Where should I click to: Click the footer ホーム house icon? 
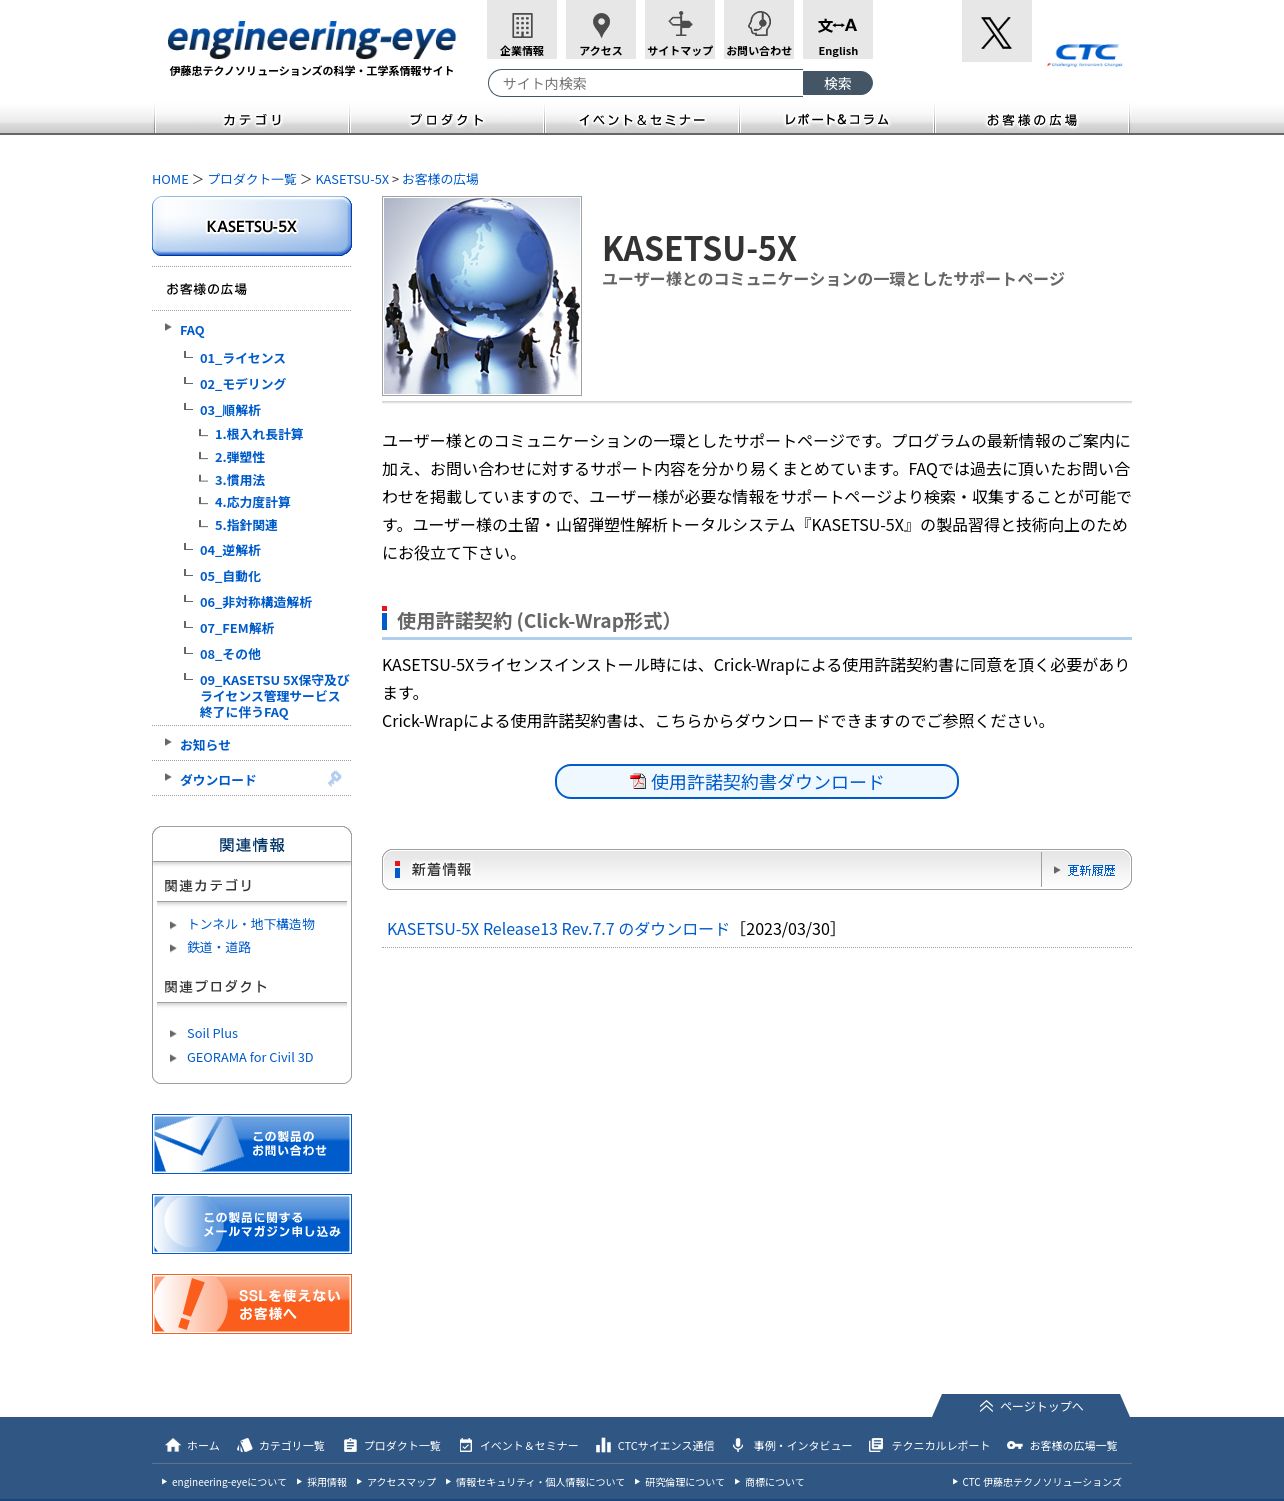tap(173, 1445)
